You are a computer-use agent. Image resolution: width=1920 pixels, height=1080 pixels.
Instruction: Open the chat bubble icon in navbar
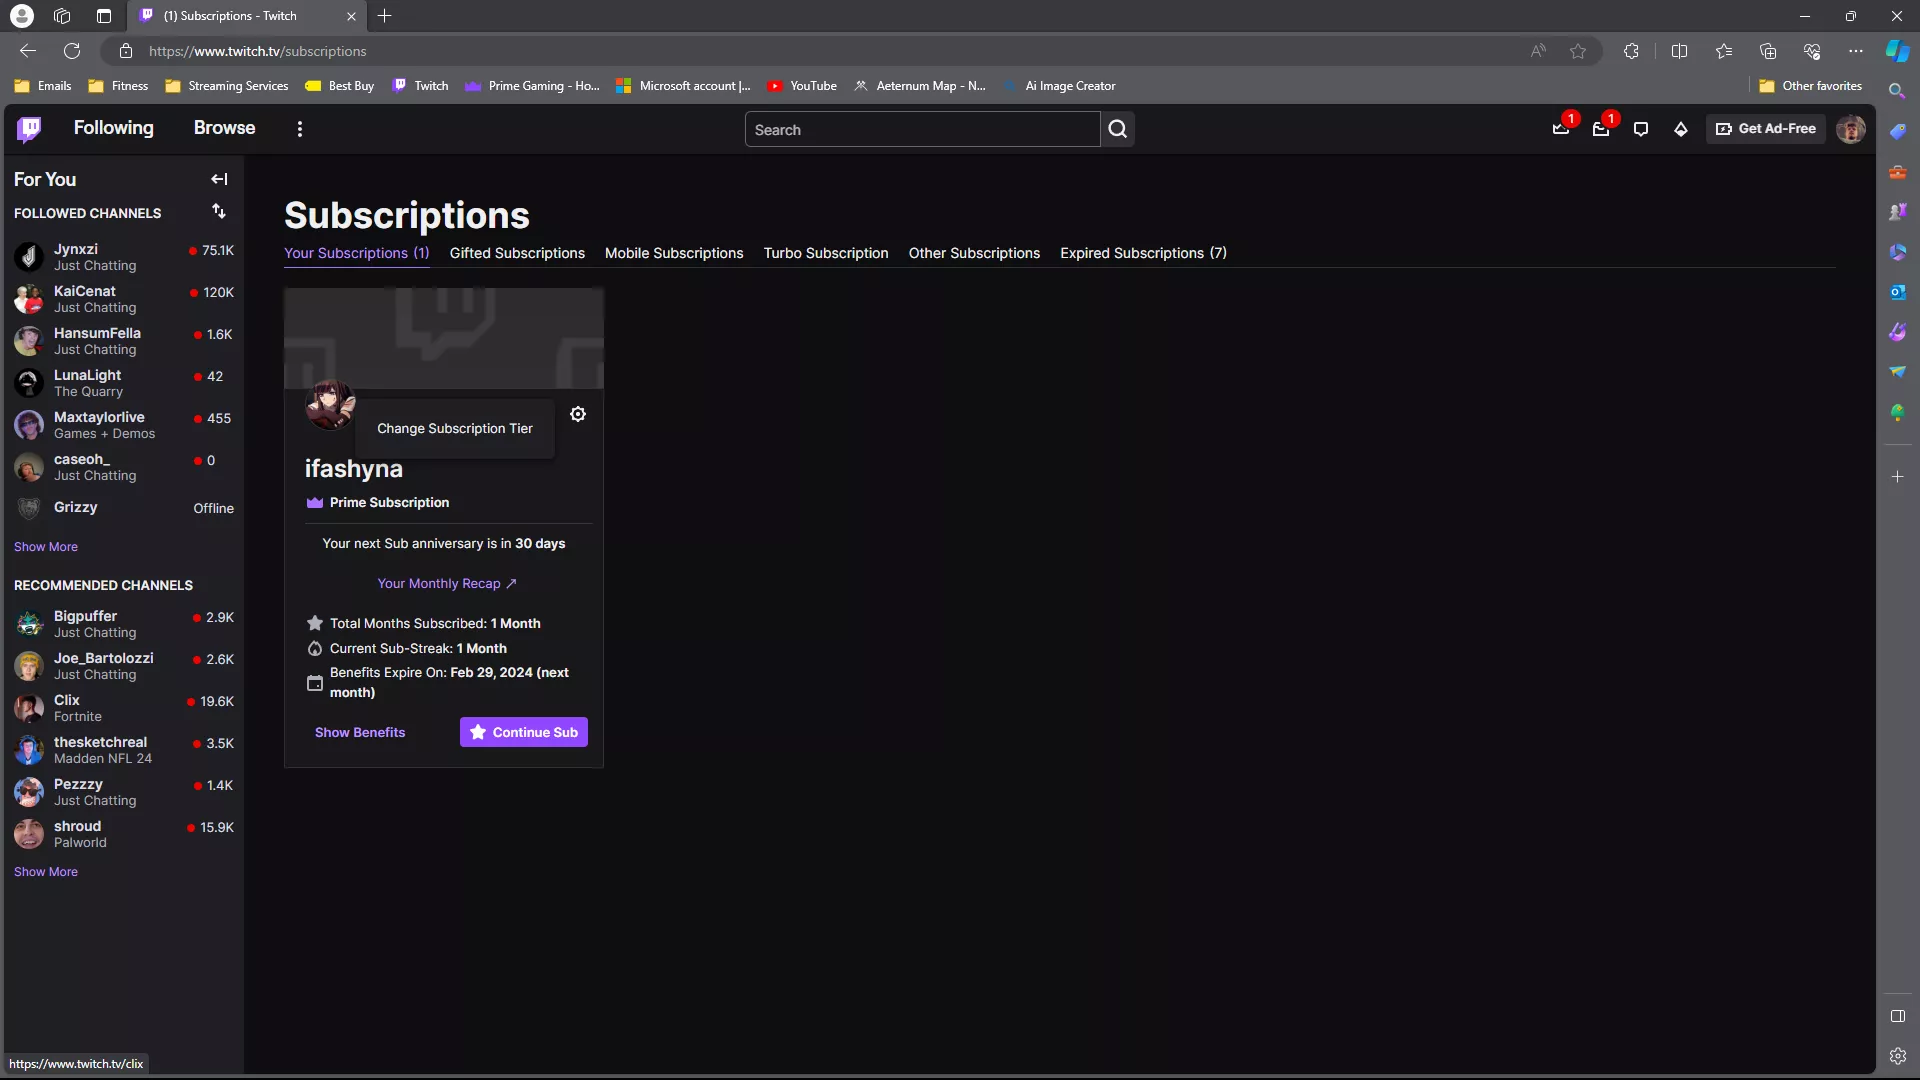(1641, 129)
